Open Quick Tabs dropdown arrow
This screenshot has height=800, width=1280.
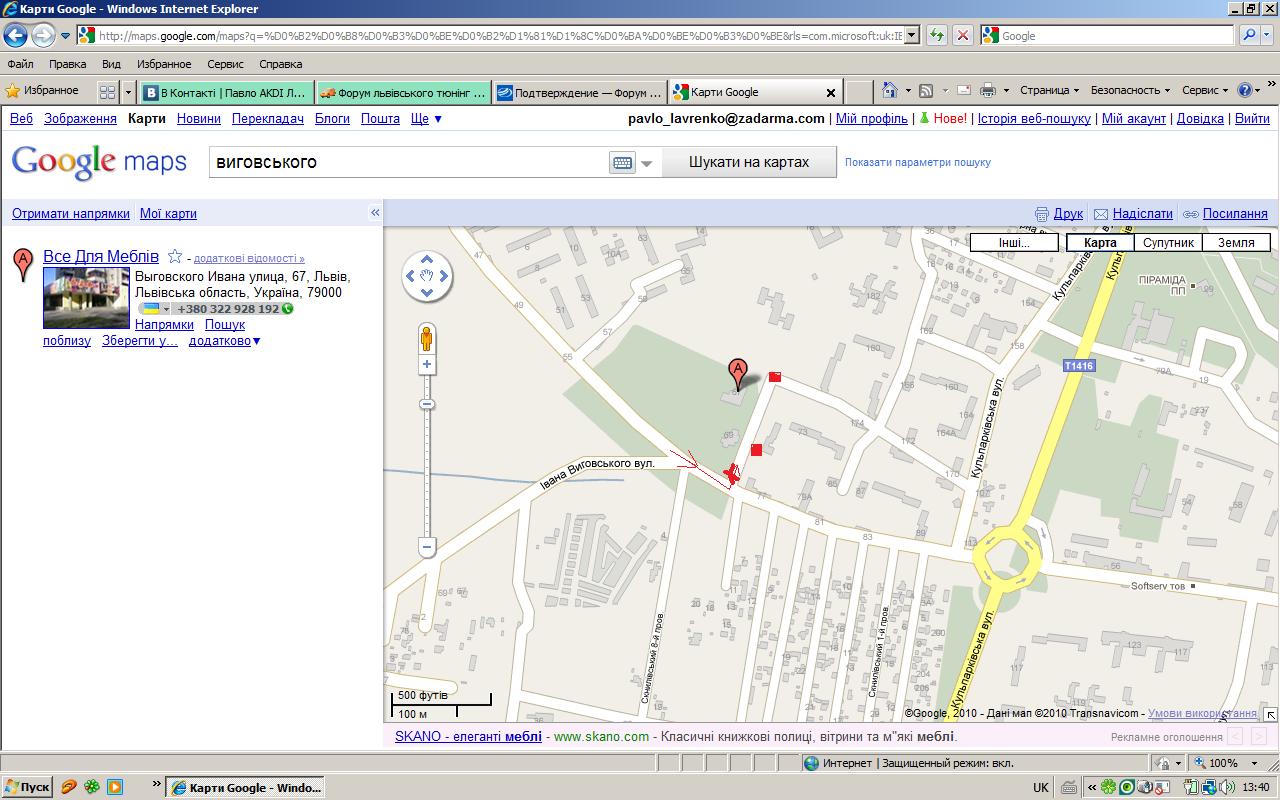[128, 92]
